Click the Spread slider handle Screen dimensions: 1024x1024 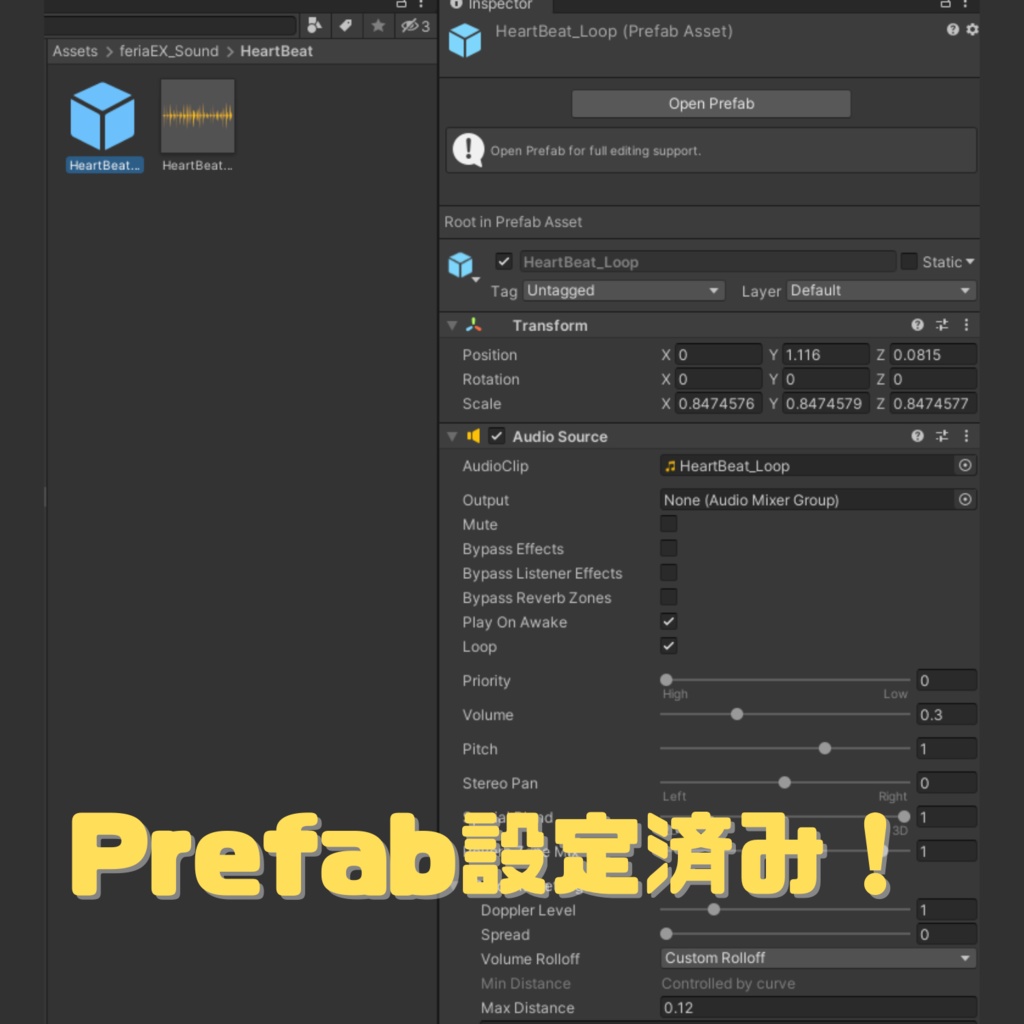click(x=666, y=934)
